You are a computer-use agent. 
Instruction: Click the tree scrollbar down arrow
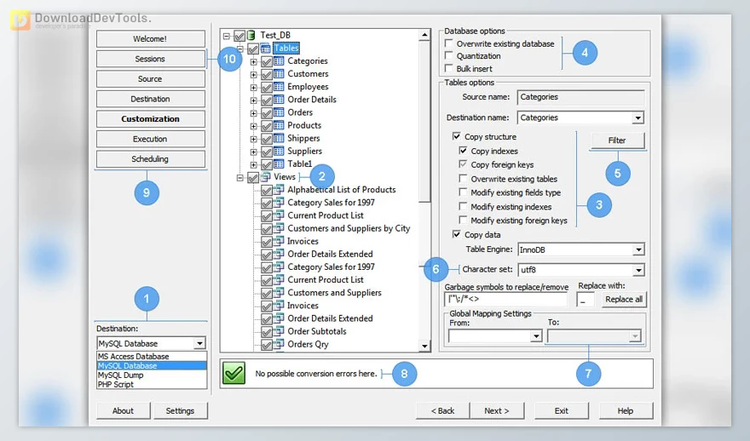pos(424,345)
